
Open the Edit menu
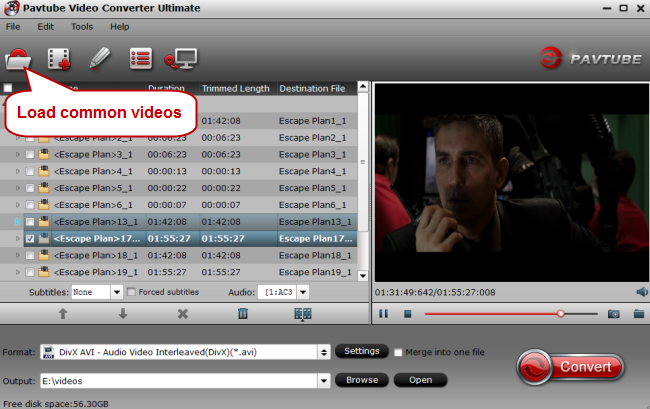[x=46, y=27]
